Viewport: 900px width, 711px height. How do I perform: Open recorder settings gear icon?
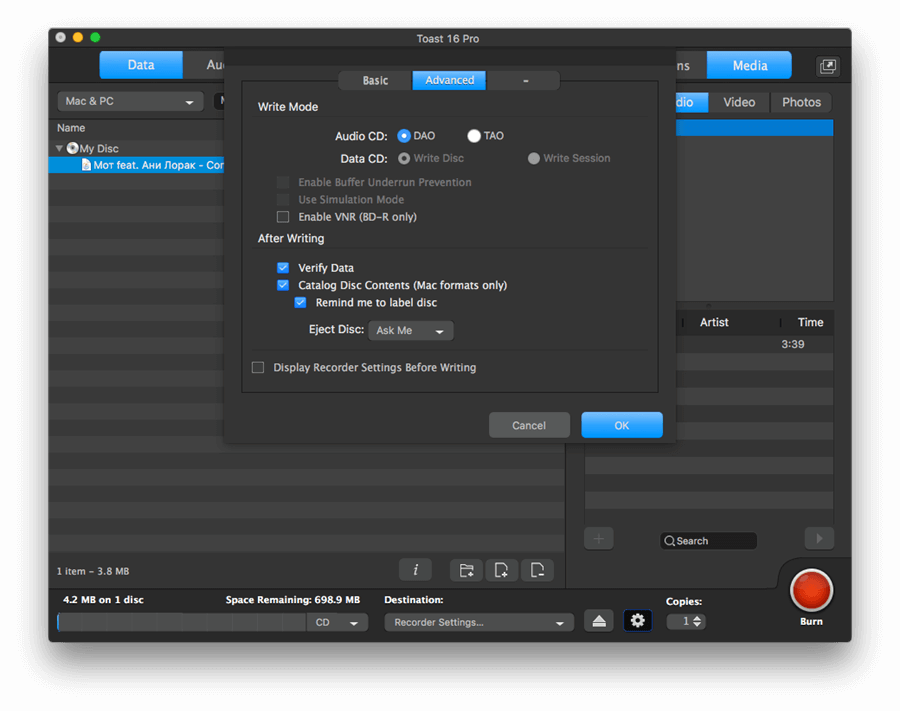637,620
